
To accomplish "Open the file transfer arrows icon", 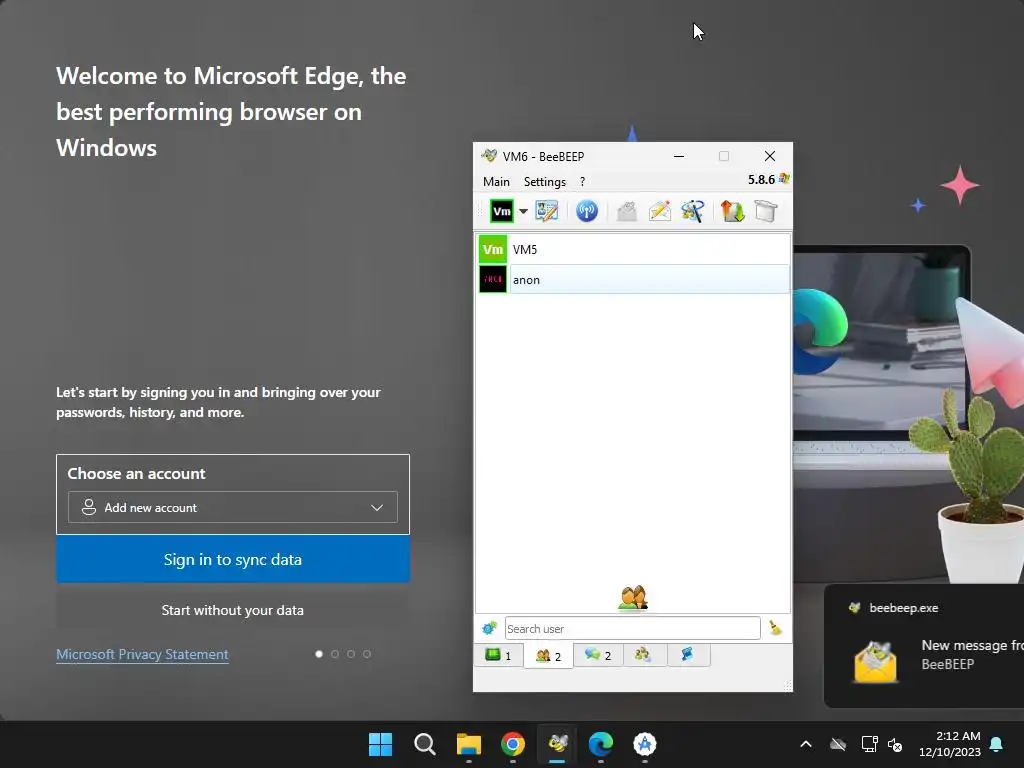I will point(732,211).
